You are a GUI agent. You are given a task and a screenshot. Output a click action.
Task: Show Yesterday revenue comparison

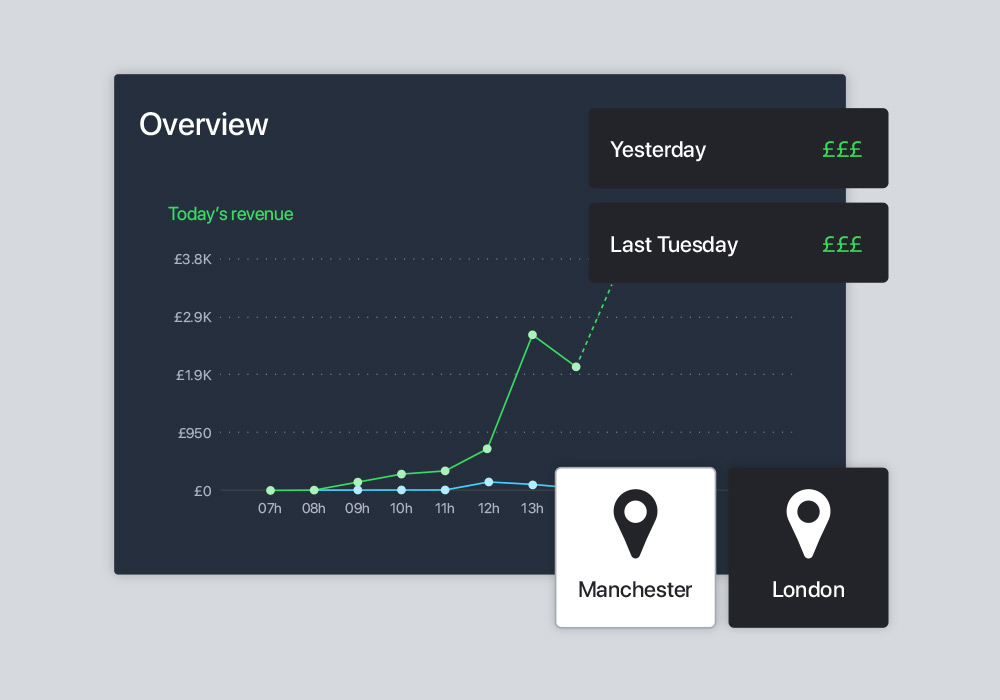[x=738, y=148]
